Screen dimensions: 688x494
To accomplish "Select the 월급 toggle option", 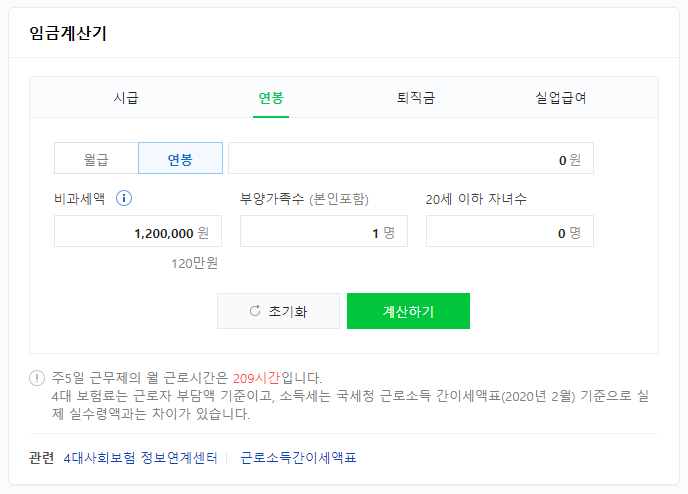I will coord(96,158).
